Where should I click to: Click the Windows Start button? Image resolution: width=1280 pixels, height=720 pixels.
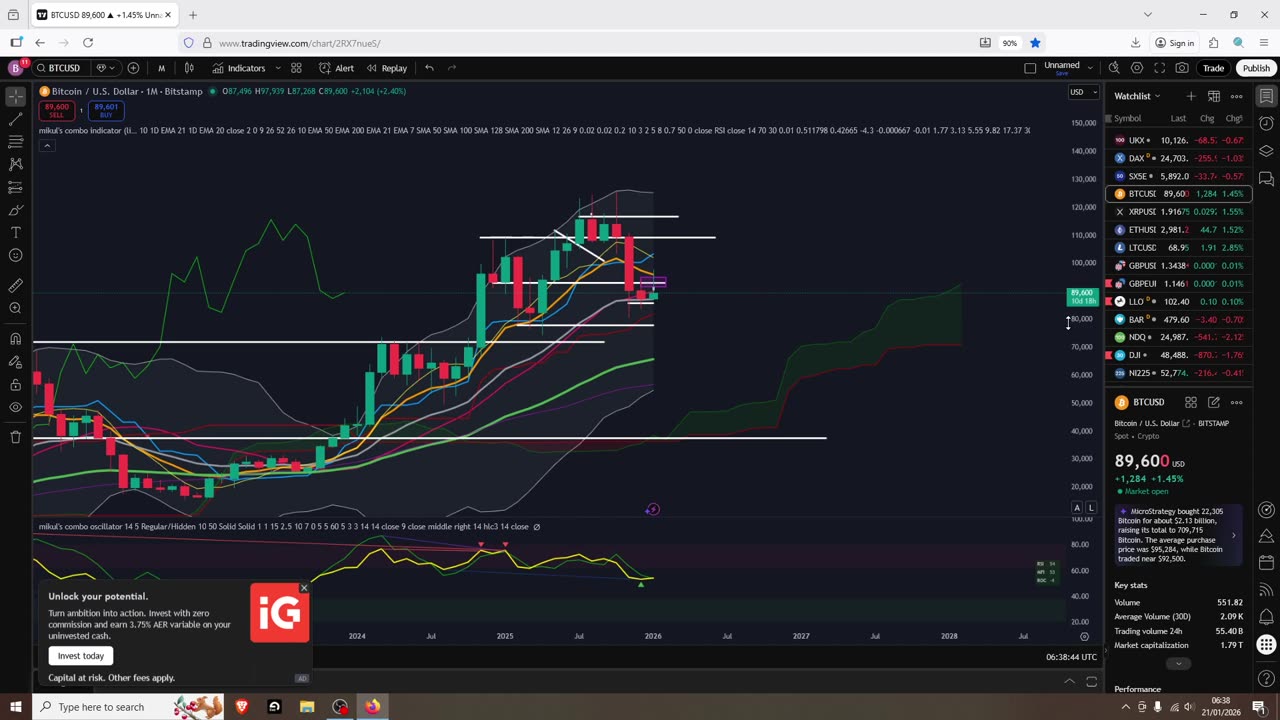click(15, 707)
